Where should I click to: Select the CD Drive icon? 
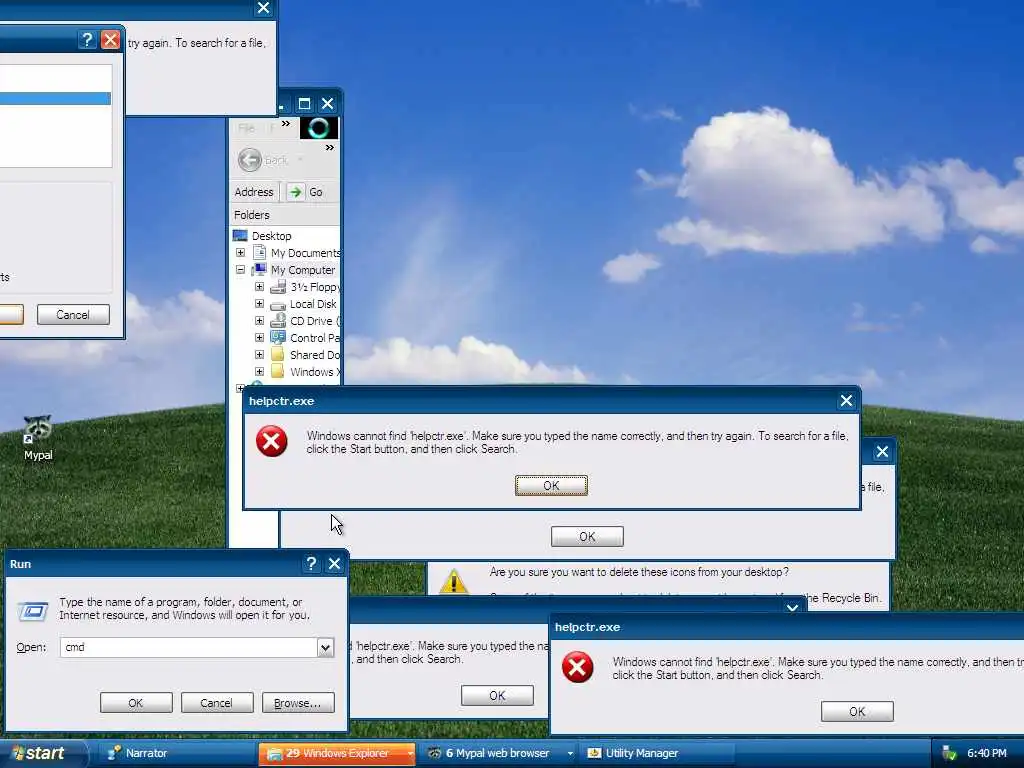(278, 321)
